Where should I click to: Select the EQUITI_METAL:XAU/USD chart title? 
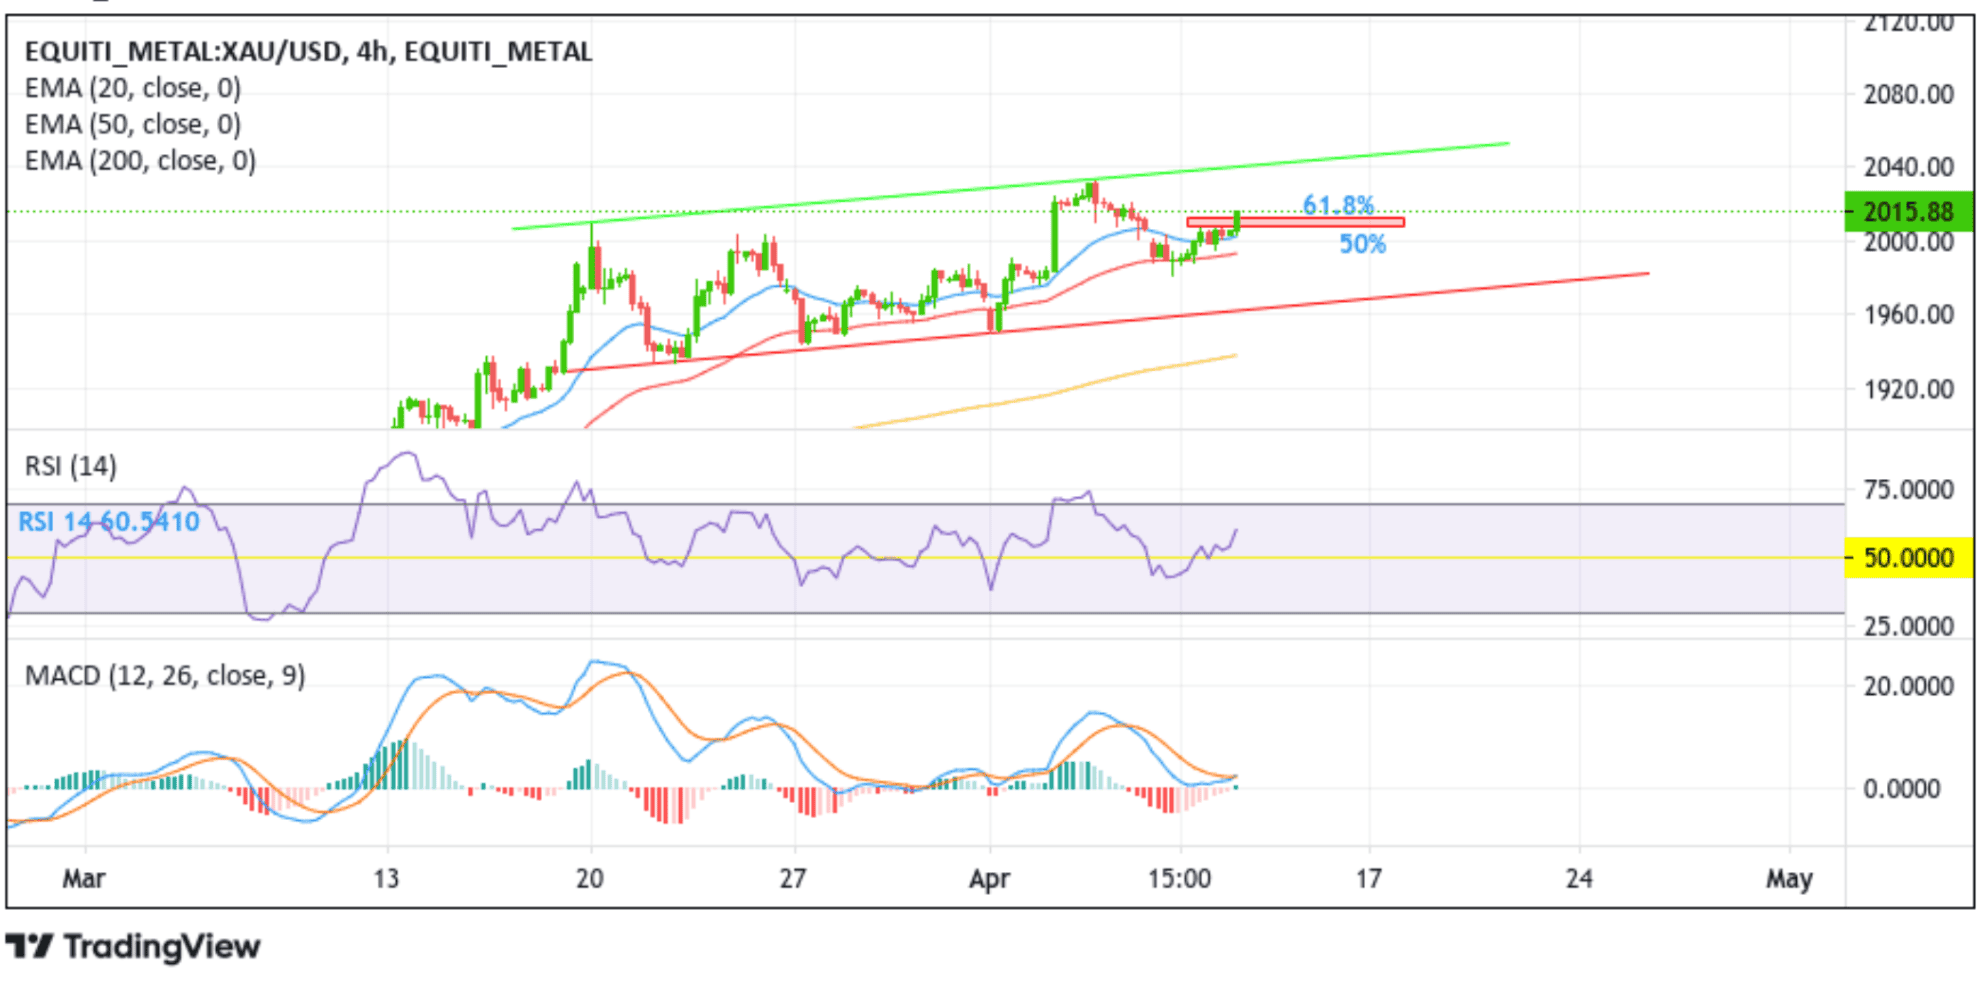pos(308,51)
